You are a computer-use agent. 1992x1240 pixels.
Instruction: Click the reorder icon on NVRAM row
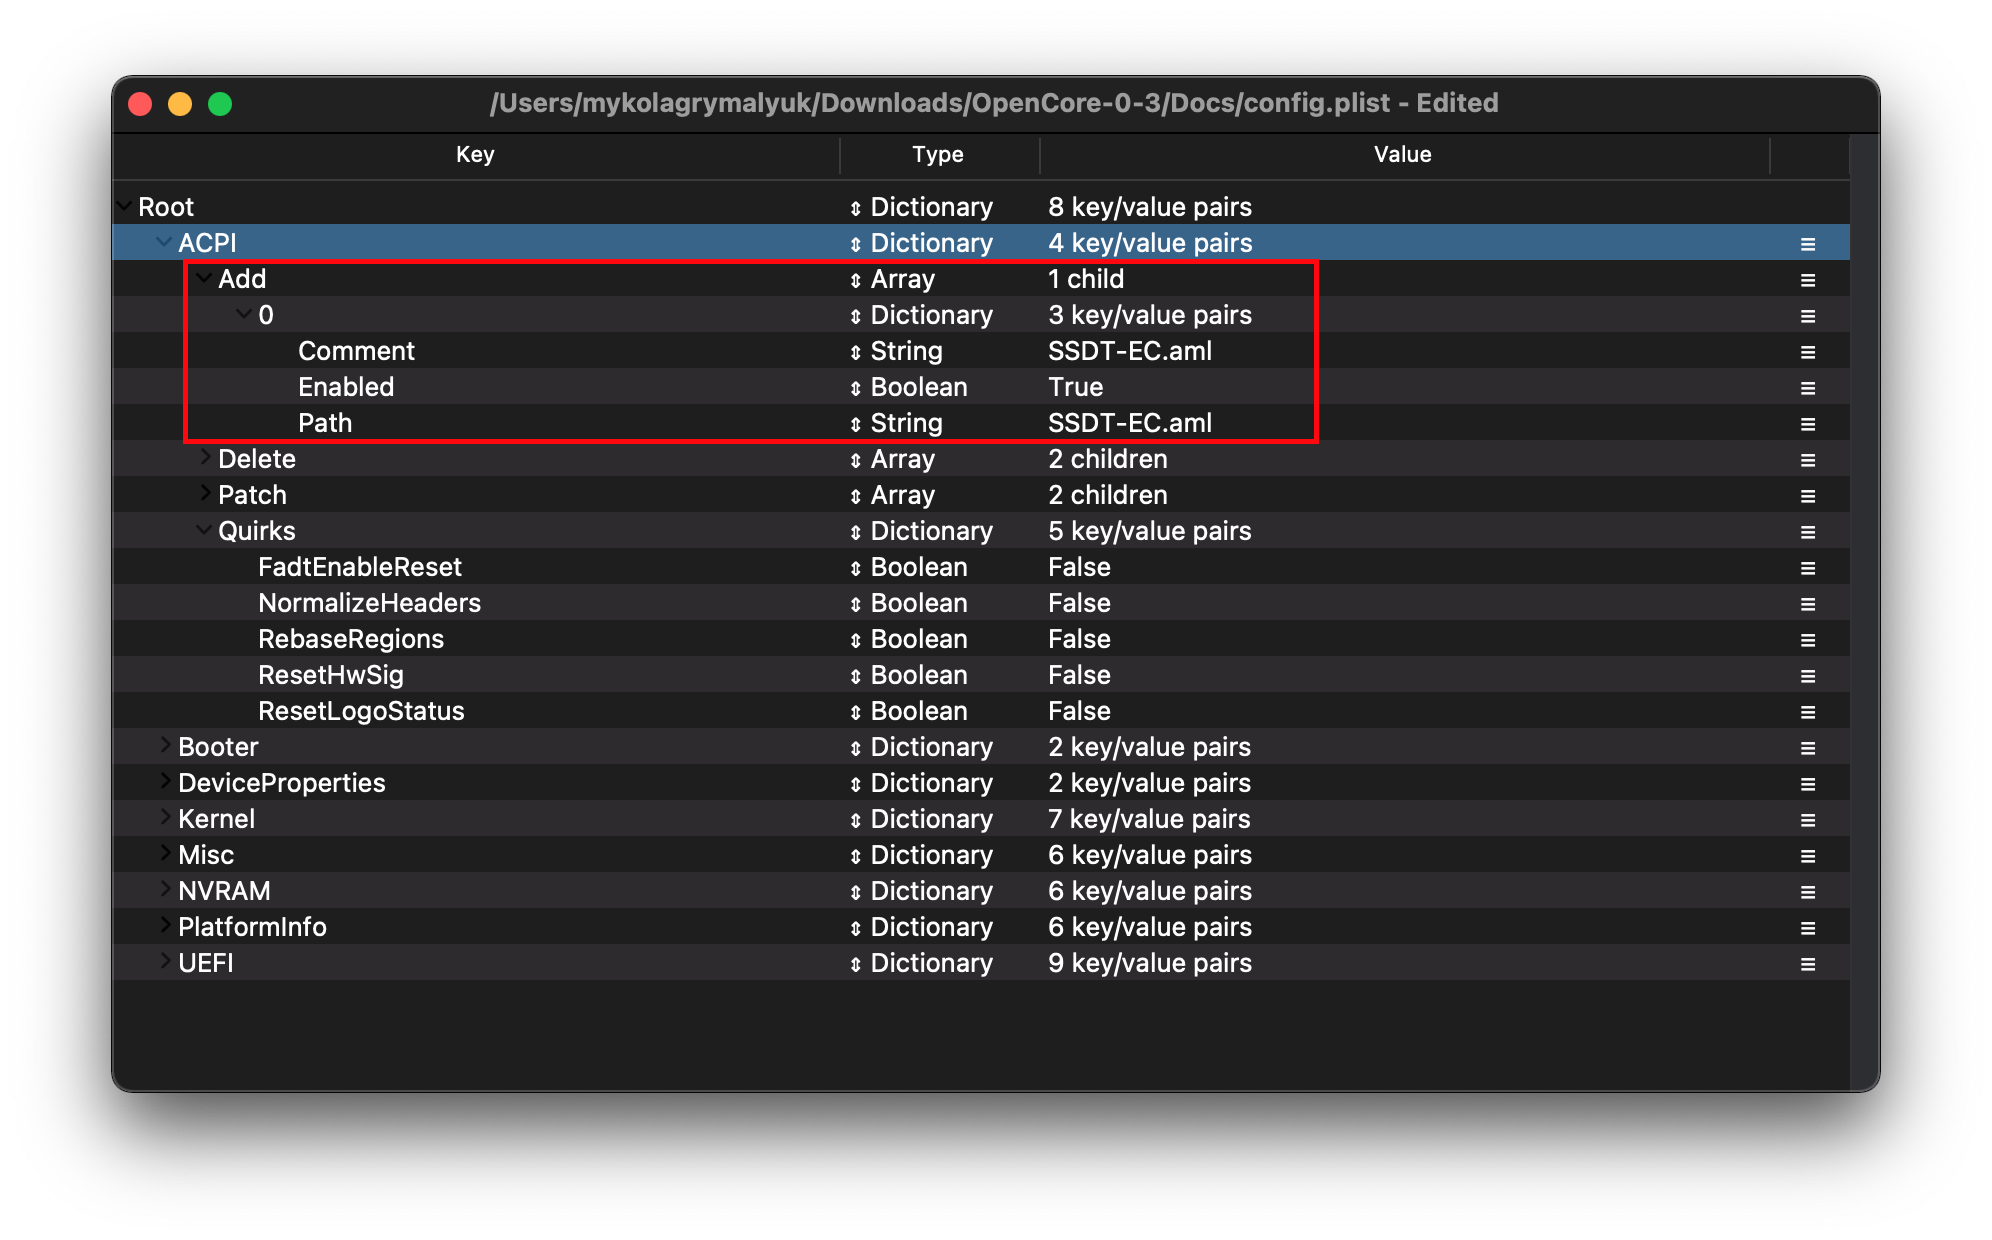(1807, 892)
